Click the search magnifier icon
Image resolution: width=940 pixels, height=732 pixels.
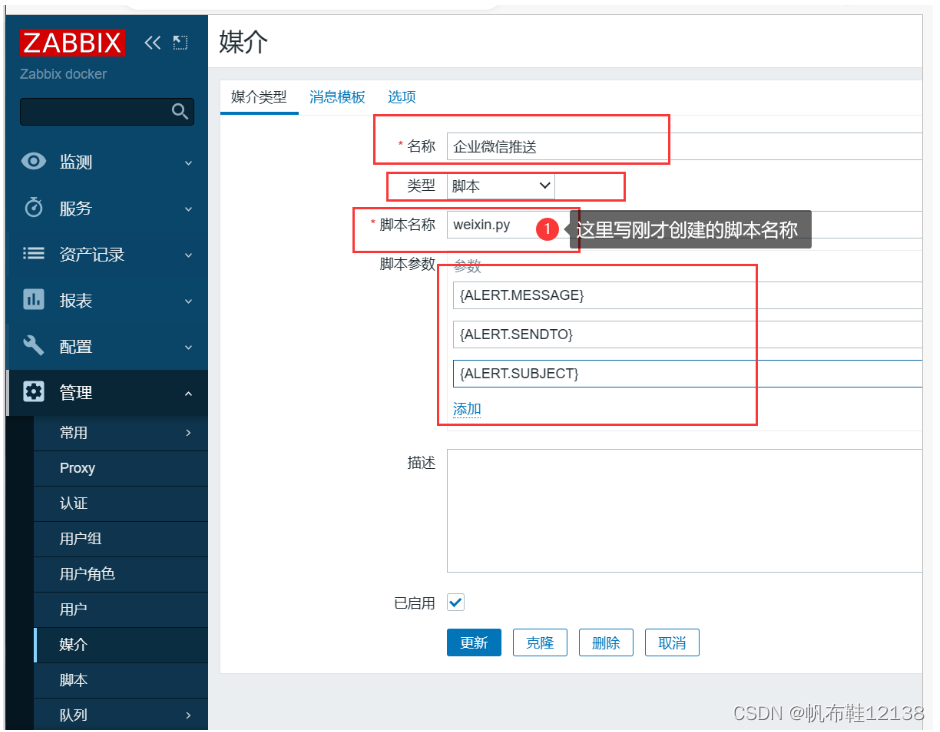180,111
